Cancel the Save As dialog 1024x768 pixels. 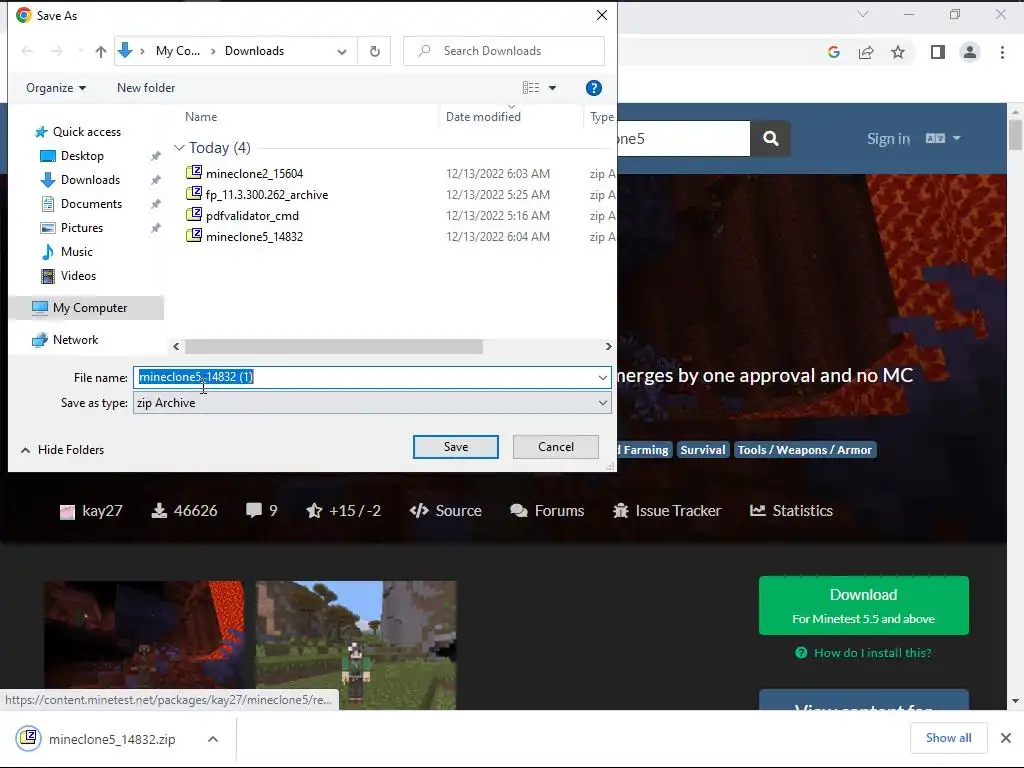[556, 447]
